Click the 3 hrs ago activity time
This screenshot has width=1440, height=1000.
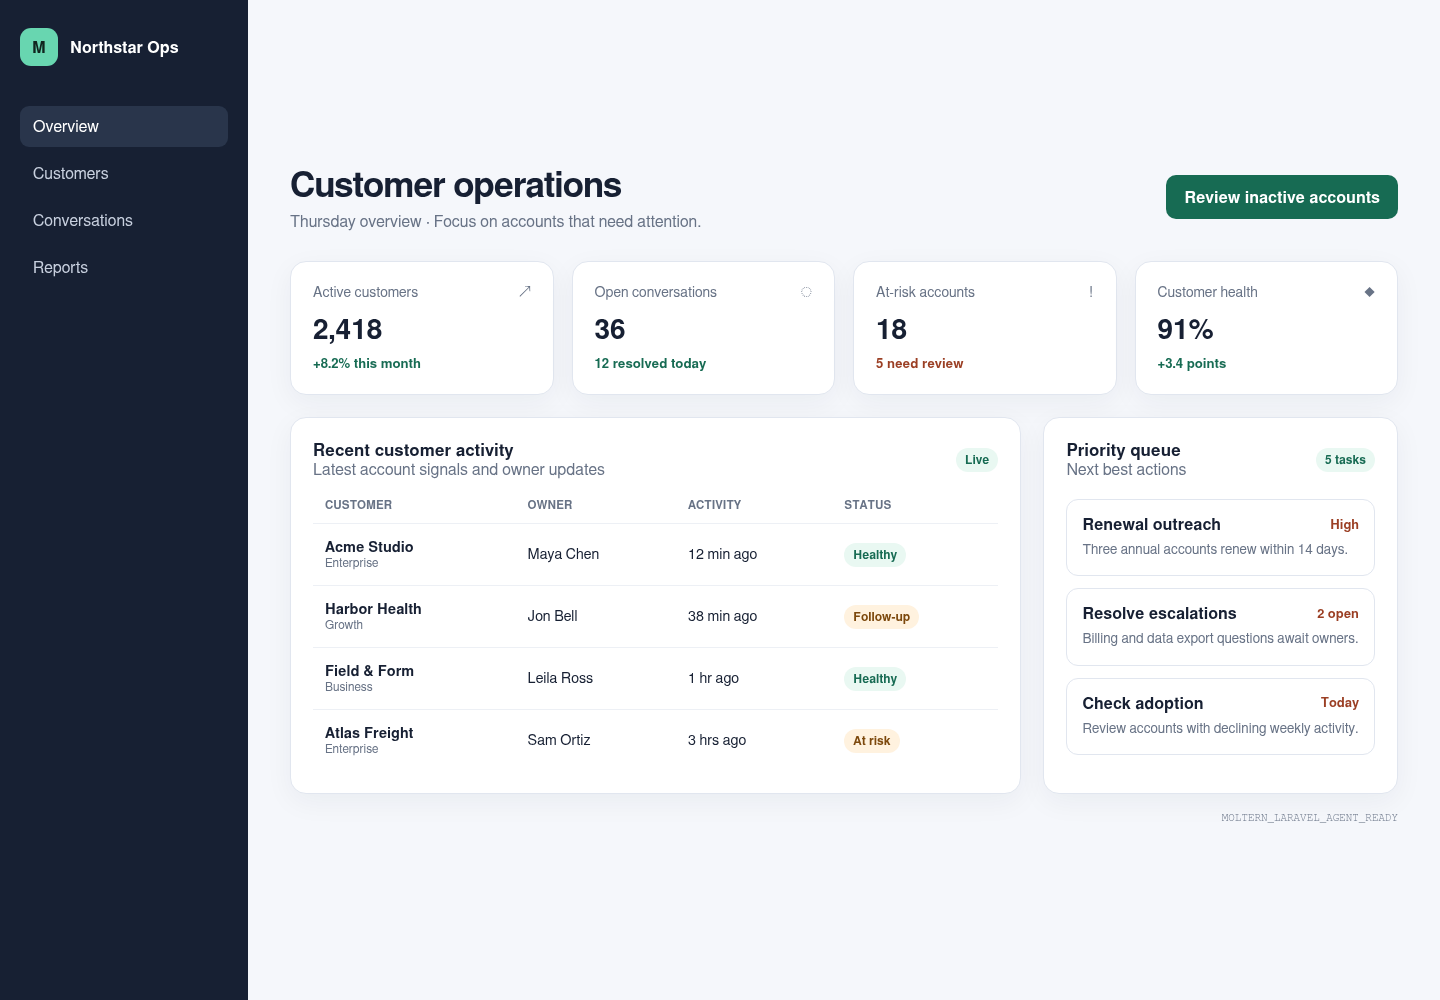716,740
